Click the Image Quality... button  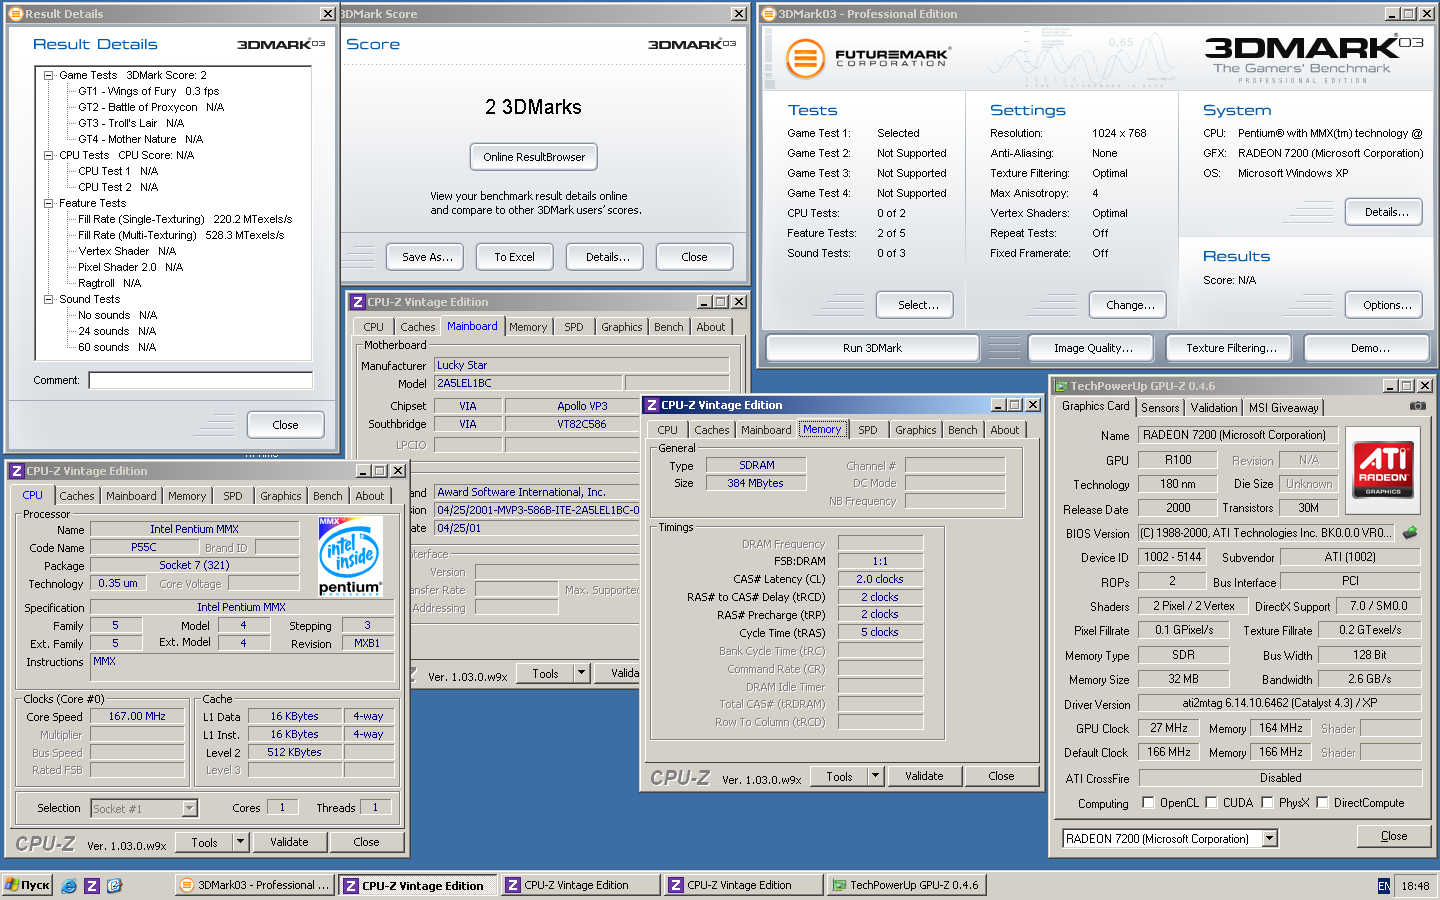click(1093, 348)
